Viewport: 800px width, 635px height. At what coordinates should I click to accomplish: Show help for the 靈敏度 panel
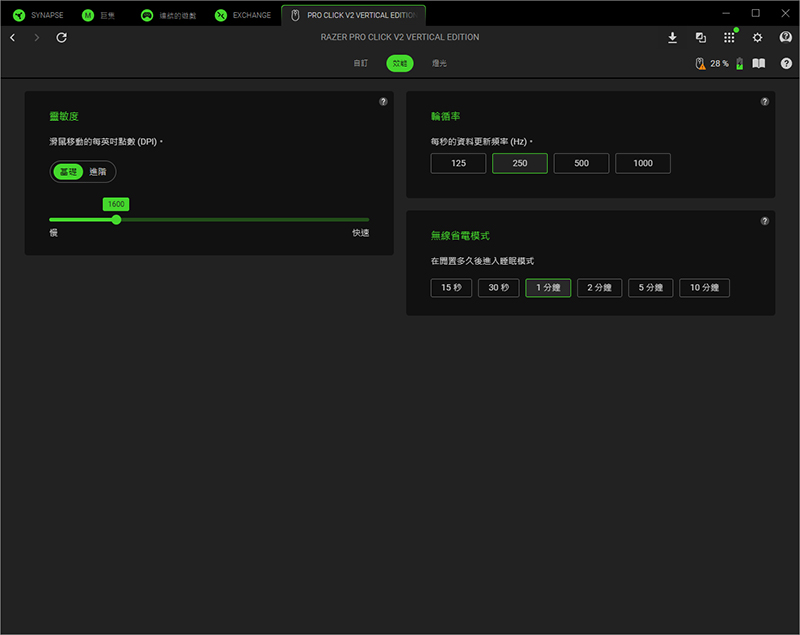pos(383,101)
